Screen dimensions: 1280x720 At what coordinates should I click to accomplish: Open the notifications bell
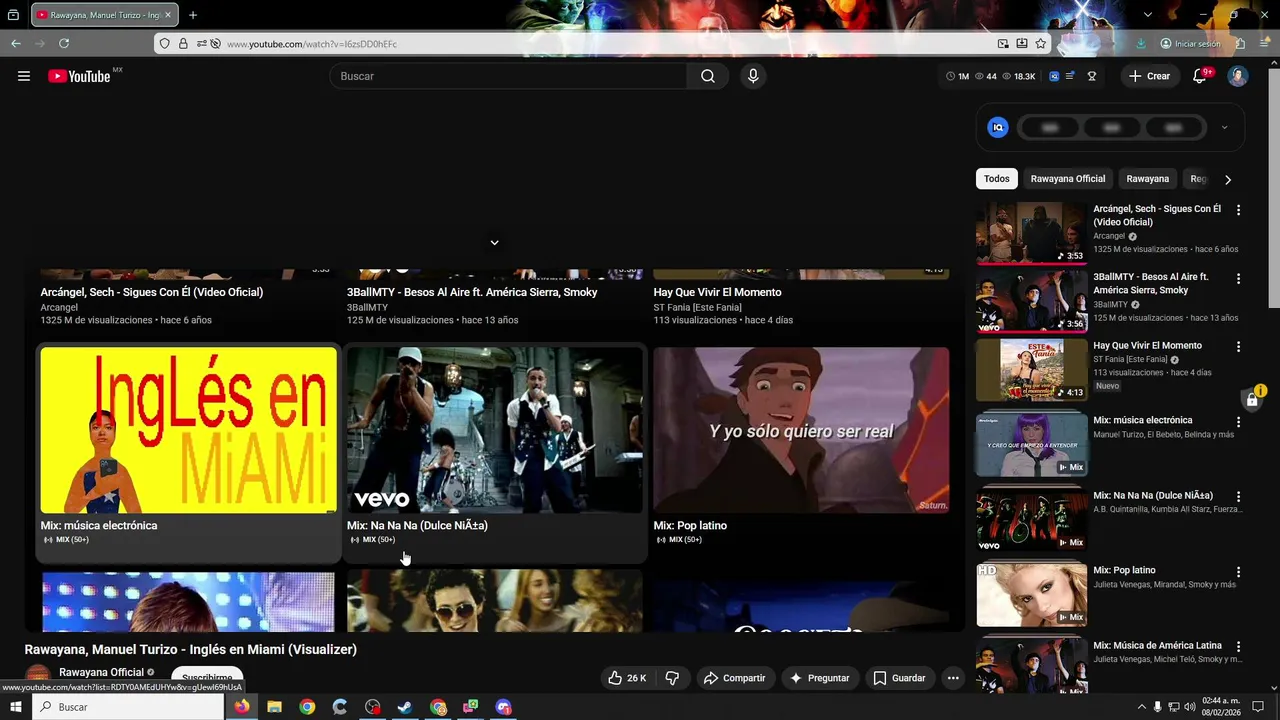pyautogui.click(x=1200, y=76)
